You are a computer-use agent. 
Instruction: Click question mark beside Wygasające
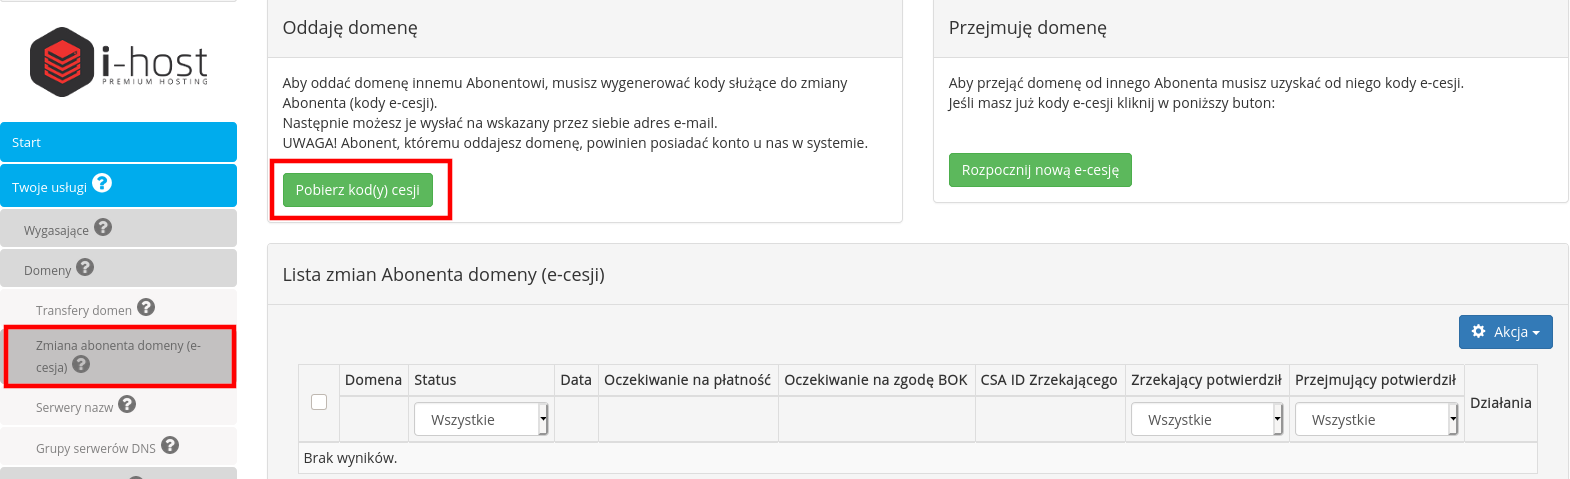pos(103,228)
